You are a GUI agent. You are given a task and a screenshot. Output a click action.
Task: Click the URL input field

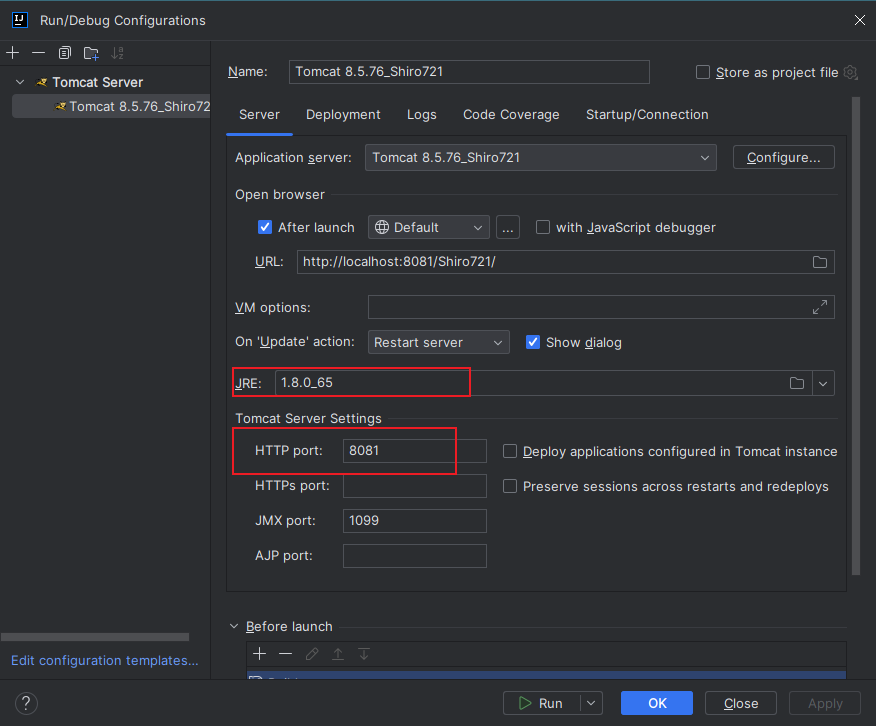566,262
